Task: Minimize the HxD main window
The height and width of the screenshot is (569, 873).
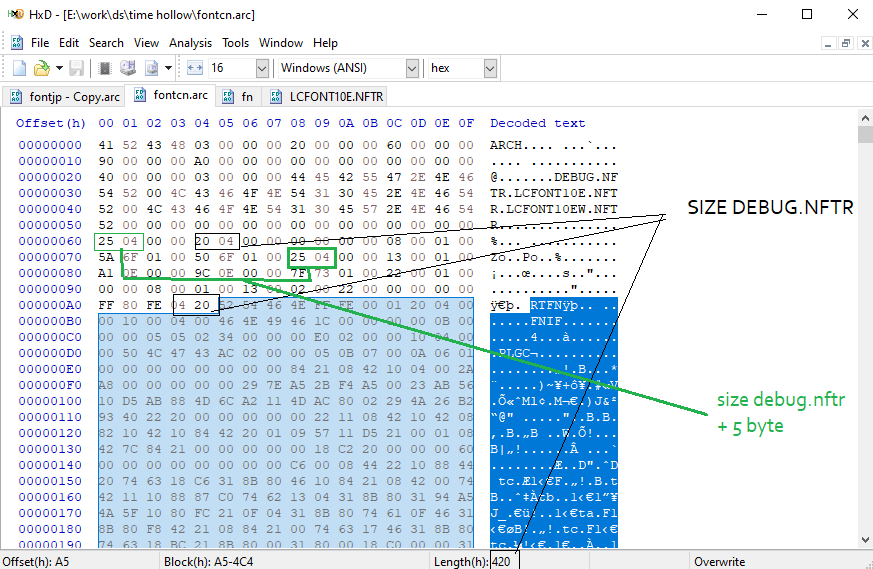Action: click(x=762, y=14)
